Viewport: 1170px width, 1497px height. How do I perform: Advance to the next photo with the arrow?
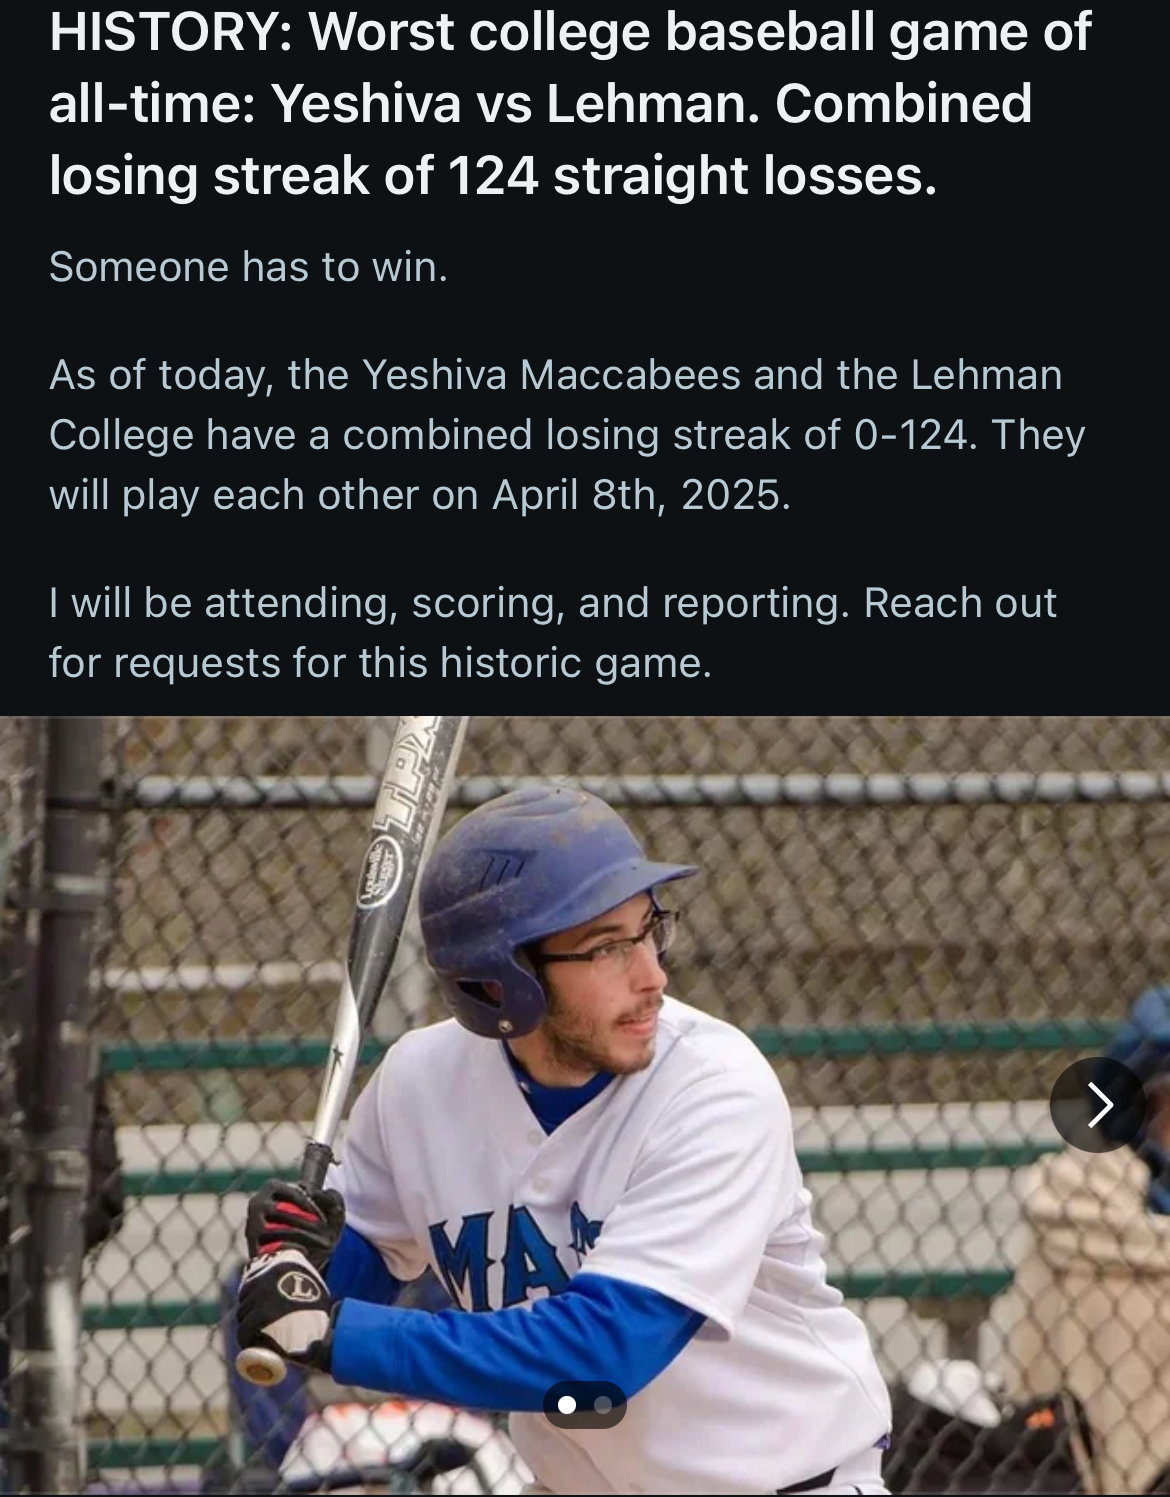tap(1097, 1104)
